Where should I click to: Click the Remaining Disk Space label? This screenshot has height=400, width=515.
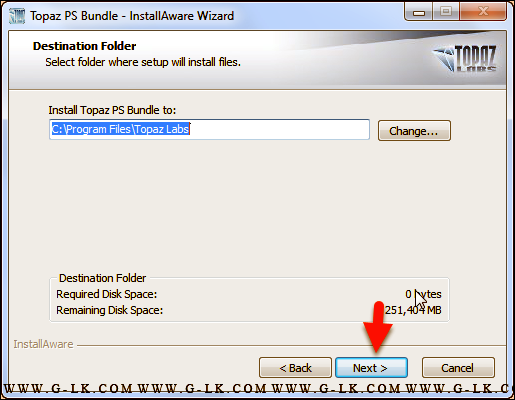[109, 310]
